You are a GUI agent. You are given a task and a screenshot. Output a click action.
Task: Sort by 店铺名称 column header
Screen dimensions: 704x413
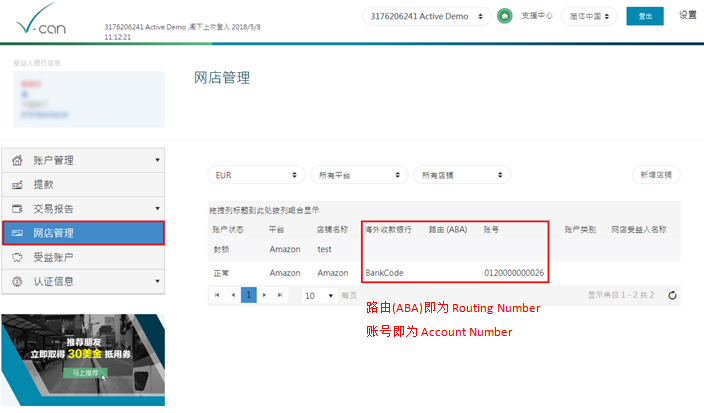332,229
